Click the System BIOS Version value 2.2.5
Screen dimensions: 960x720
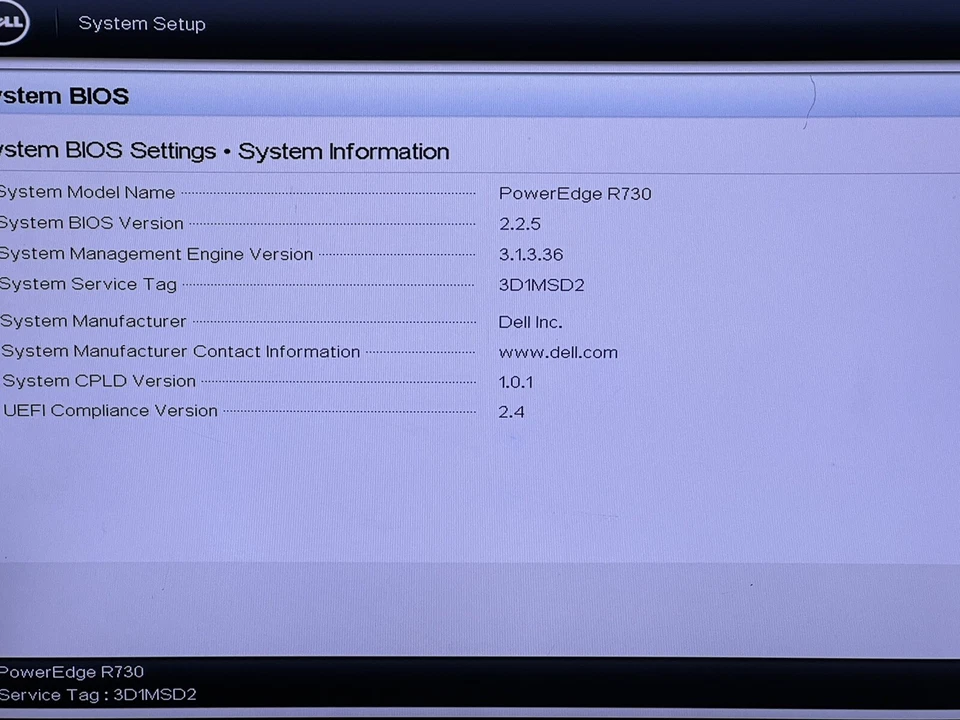[x=519, y=223]
